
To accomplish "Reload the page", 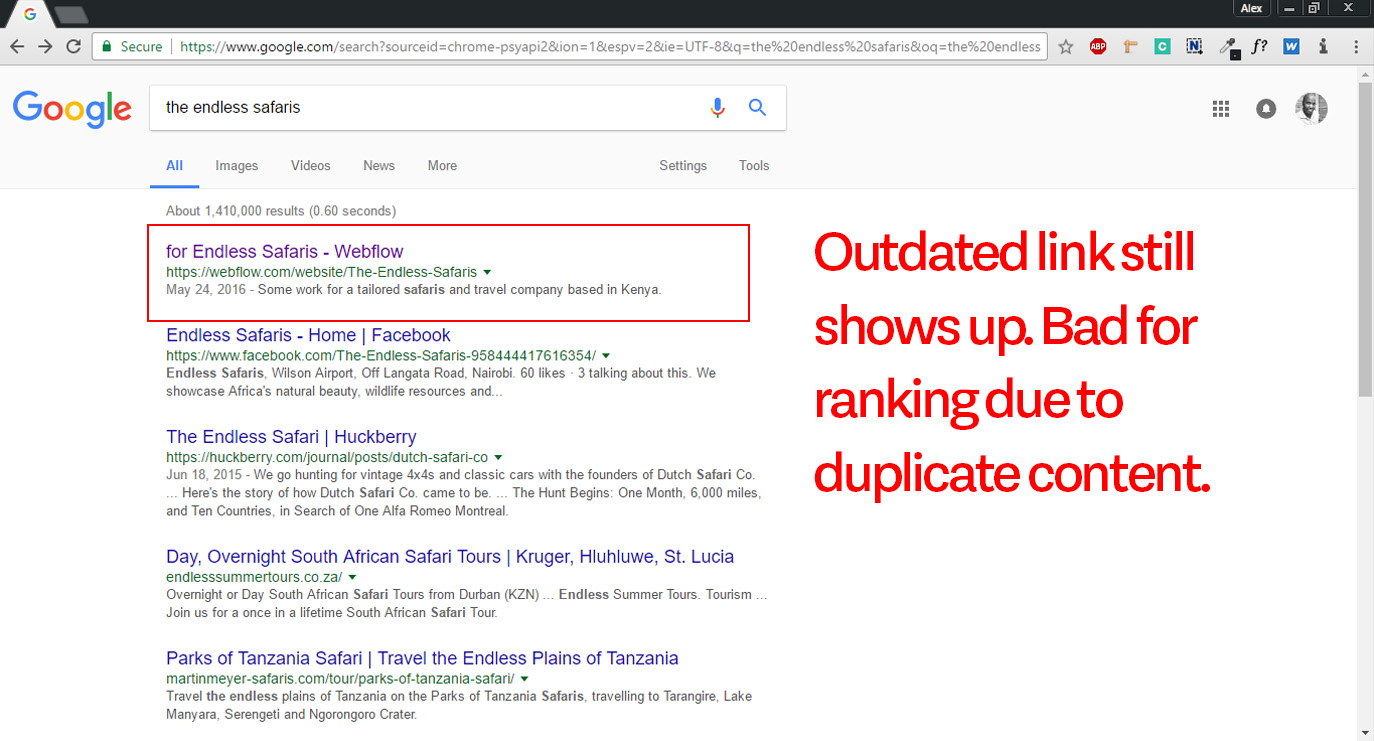I will [x=73, y=46].
